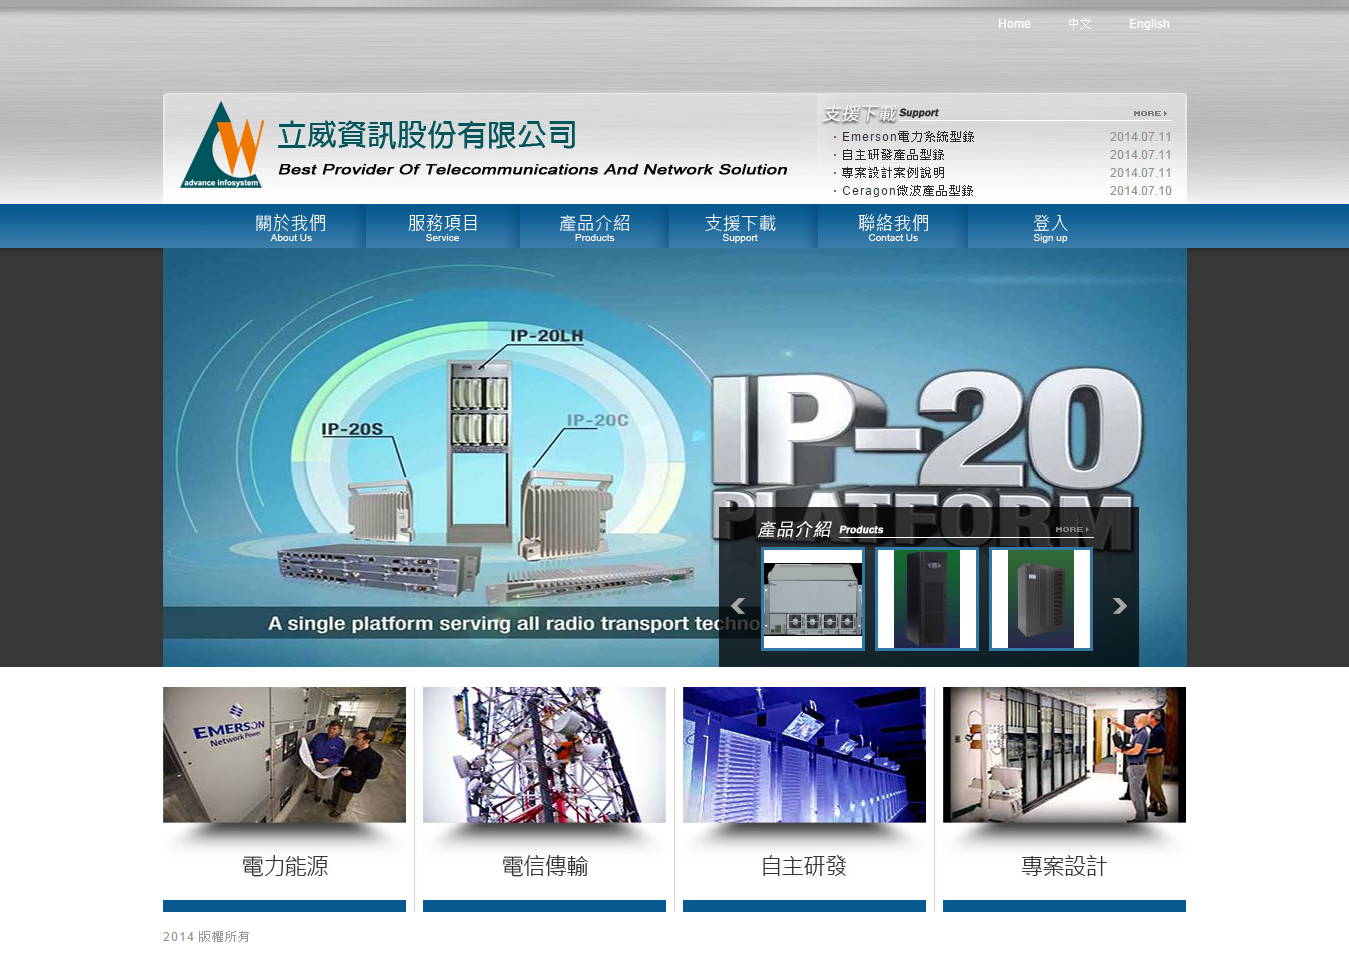
Task: Click the 登入 Sign up menu item
Action: coord(1050,228)
